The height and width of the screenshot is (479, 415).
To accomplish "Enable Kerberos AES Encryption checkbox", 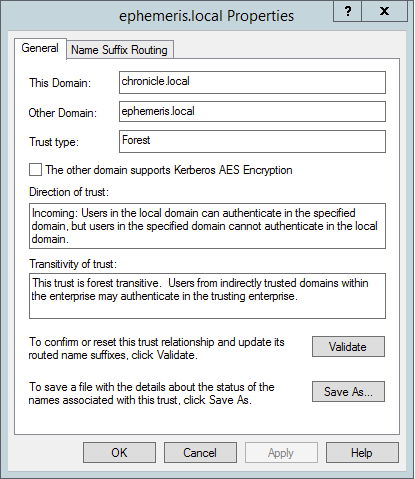I will pos(35,170).
